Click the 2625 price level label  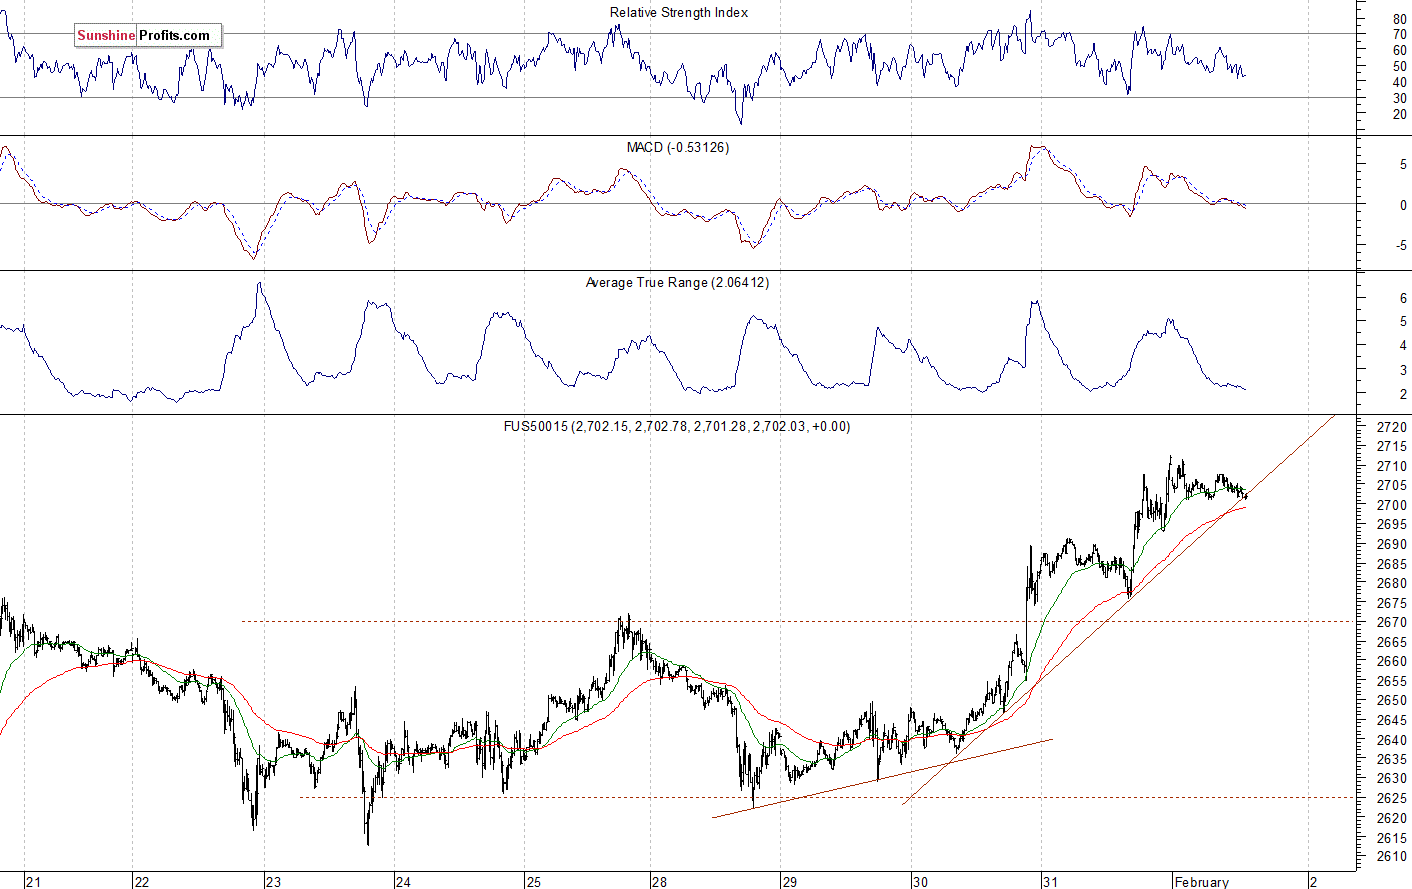coord(1392,798)
